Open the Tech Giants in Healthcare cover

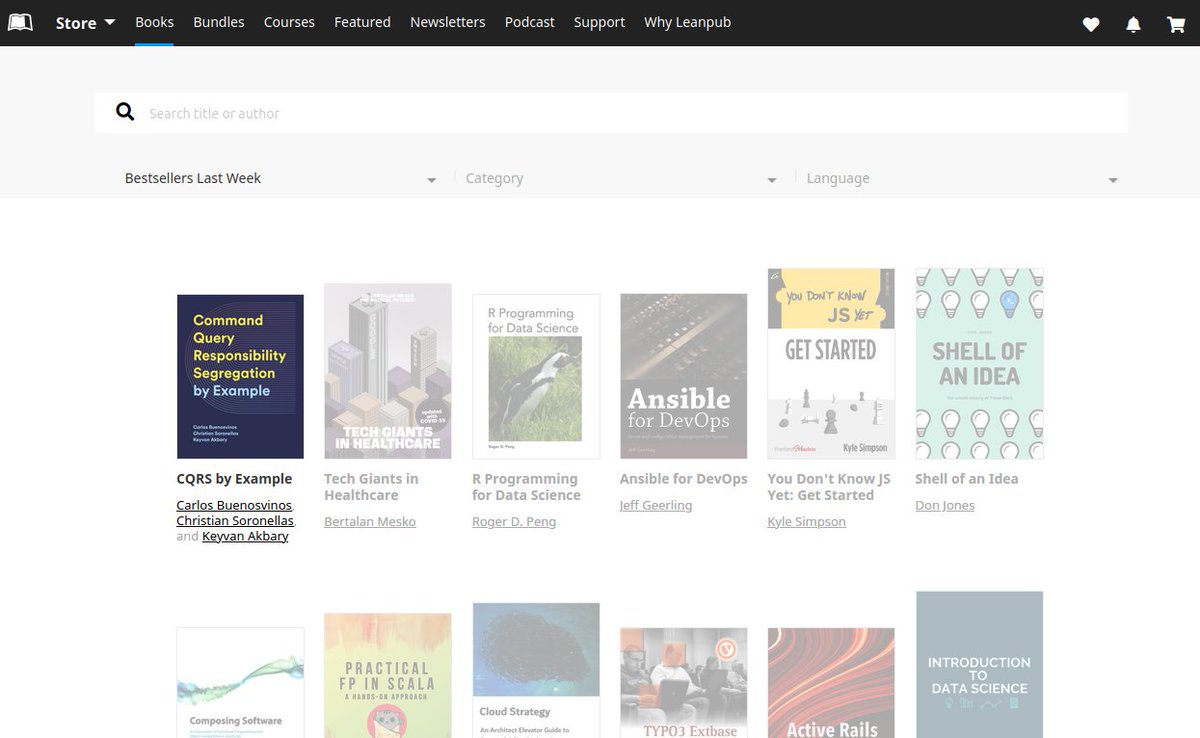click(x=388, y=371)
